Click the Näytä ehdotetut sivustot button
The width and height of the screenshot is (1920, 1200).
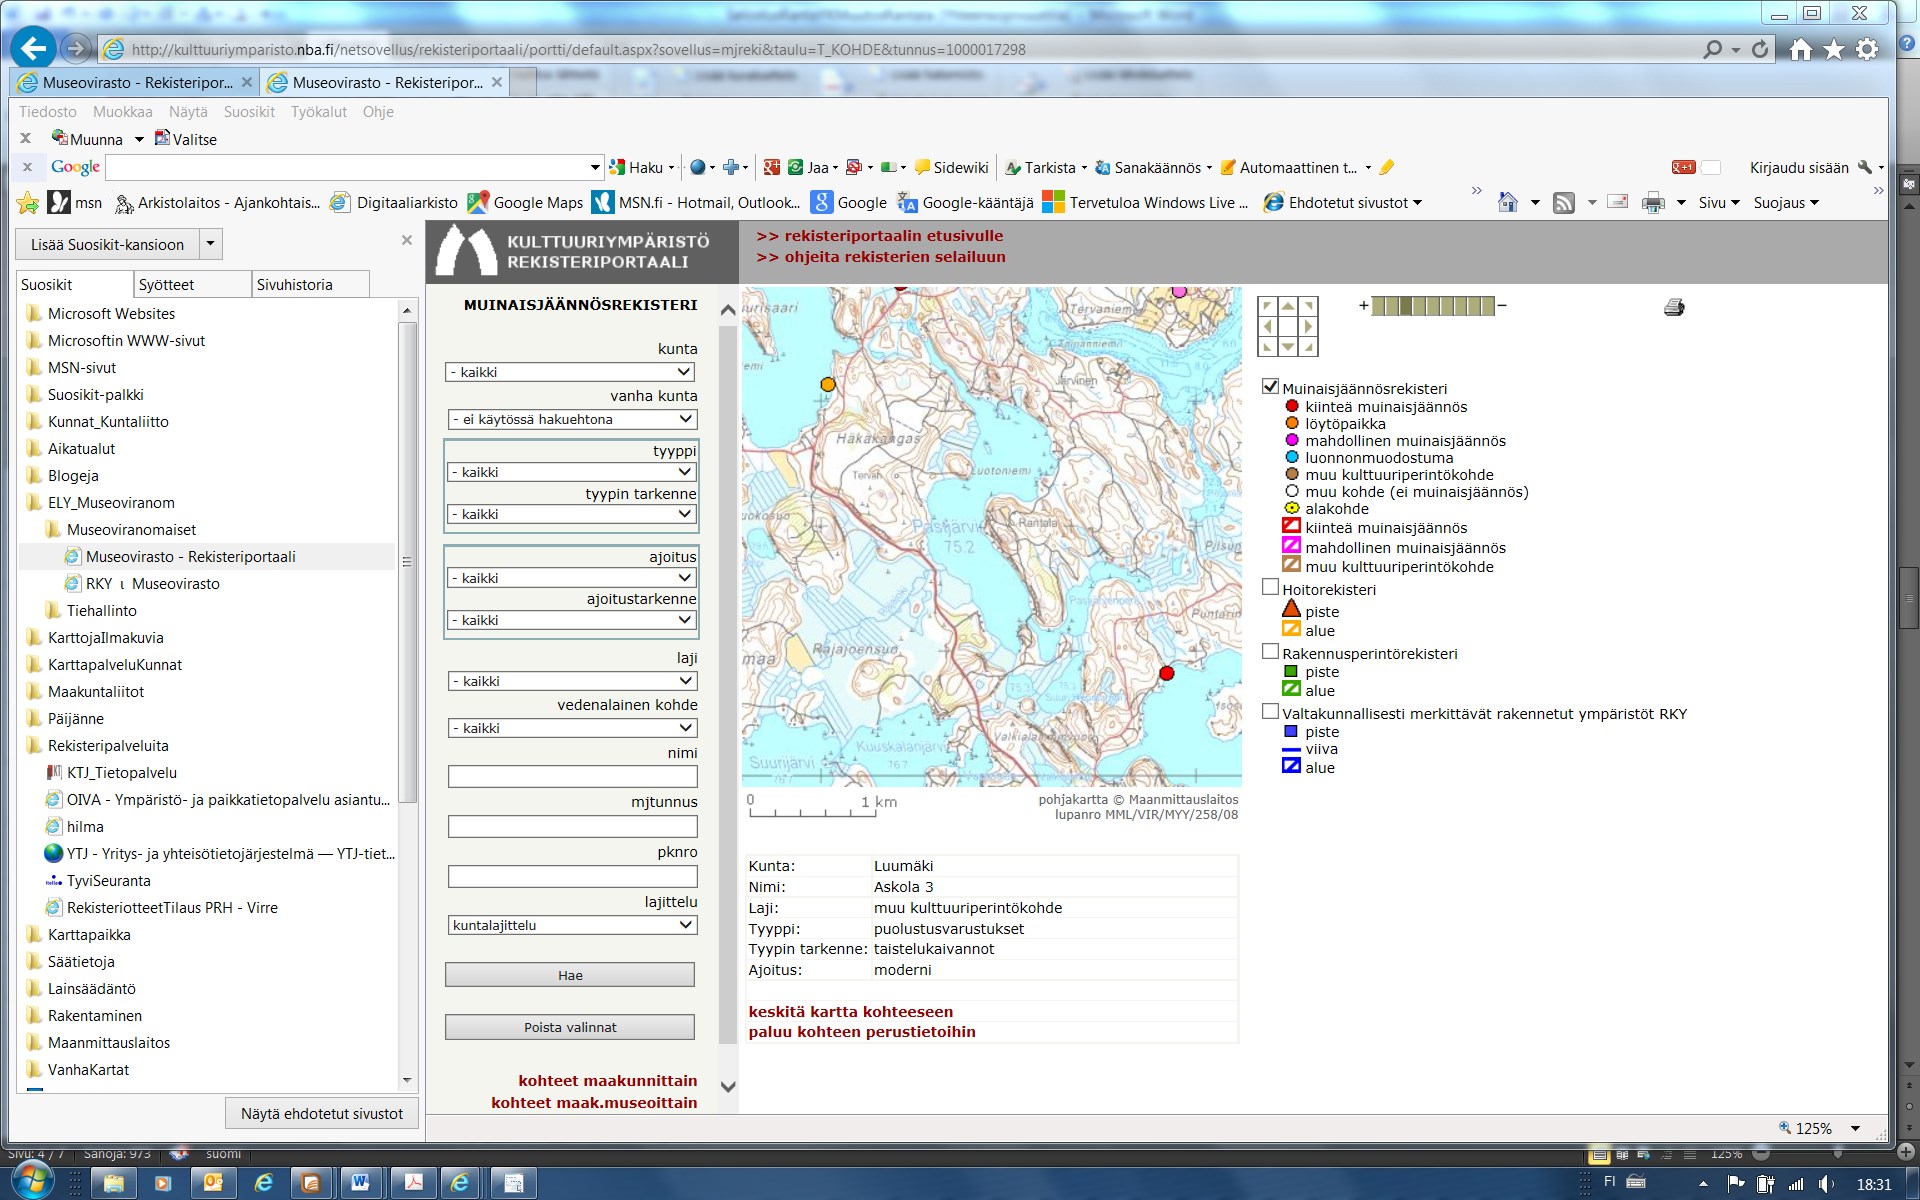tap(322, 1113)
